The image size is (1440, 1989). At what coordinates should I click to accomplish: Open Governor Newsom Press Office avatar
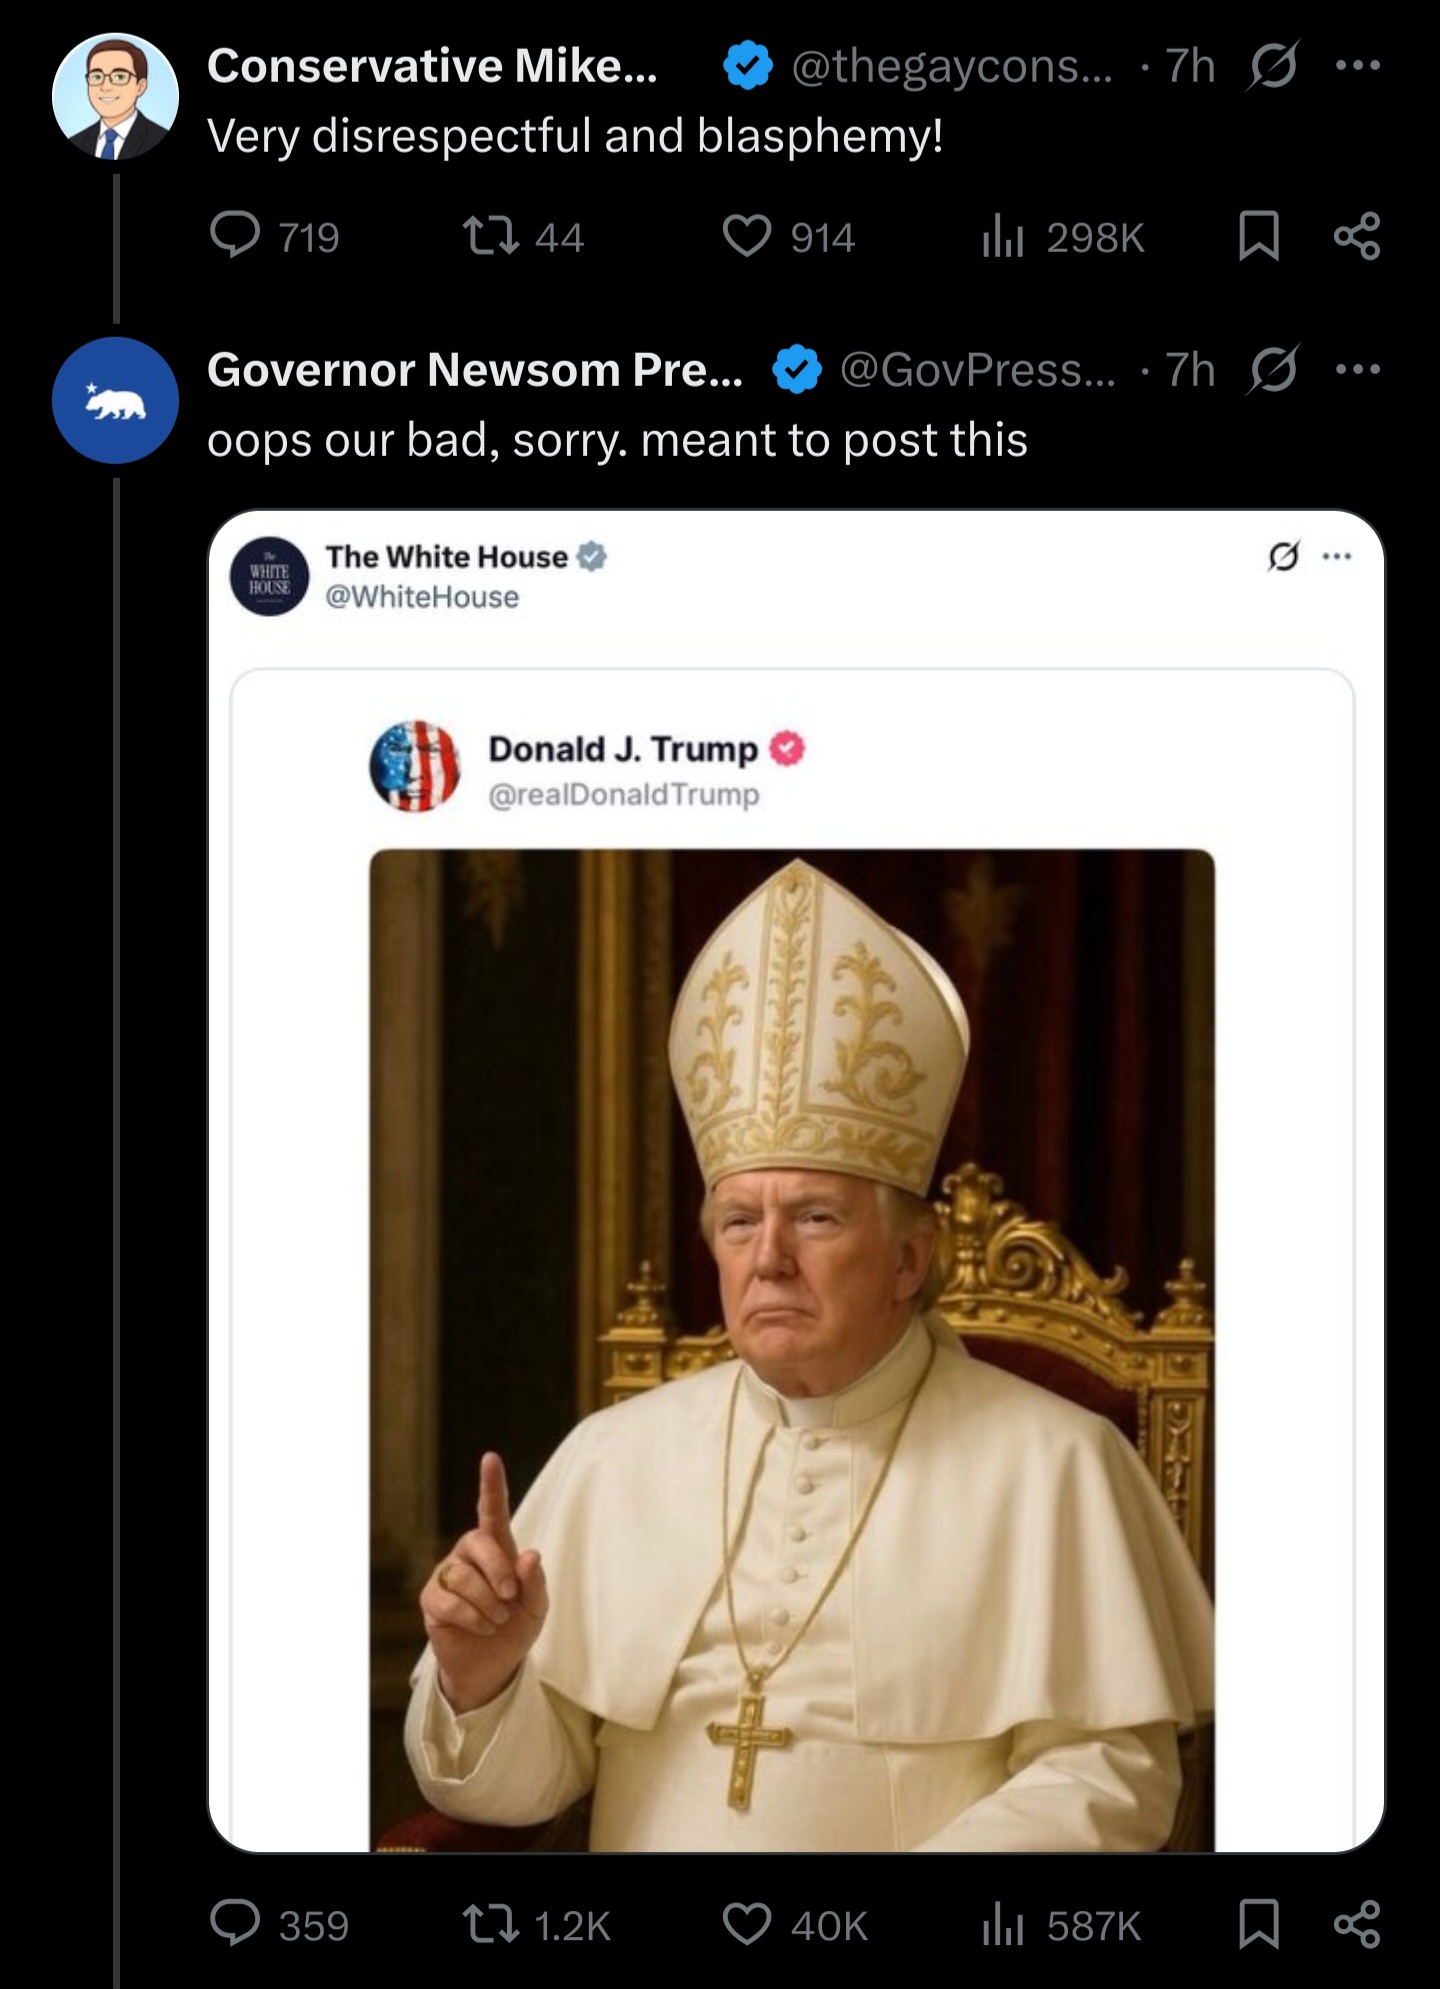(115, 400)
